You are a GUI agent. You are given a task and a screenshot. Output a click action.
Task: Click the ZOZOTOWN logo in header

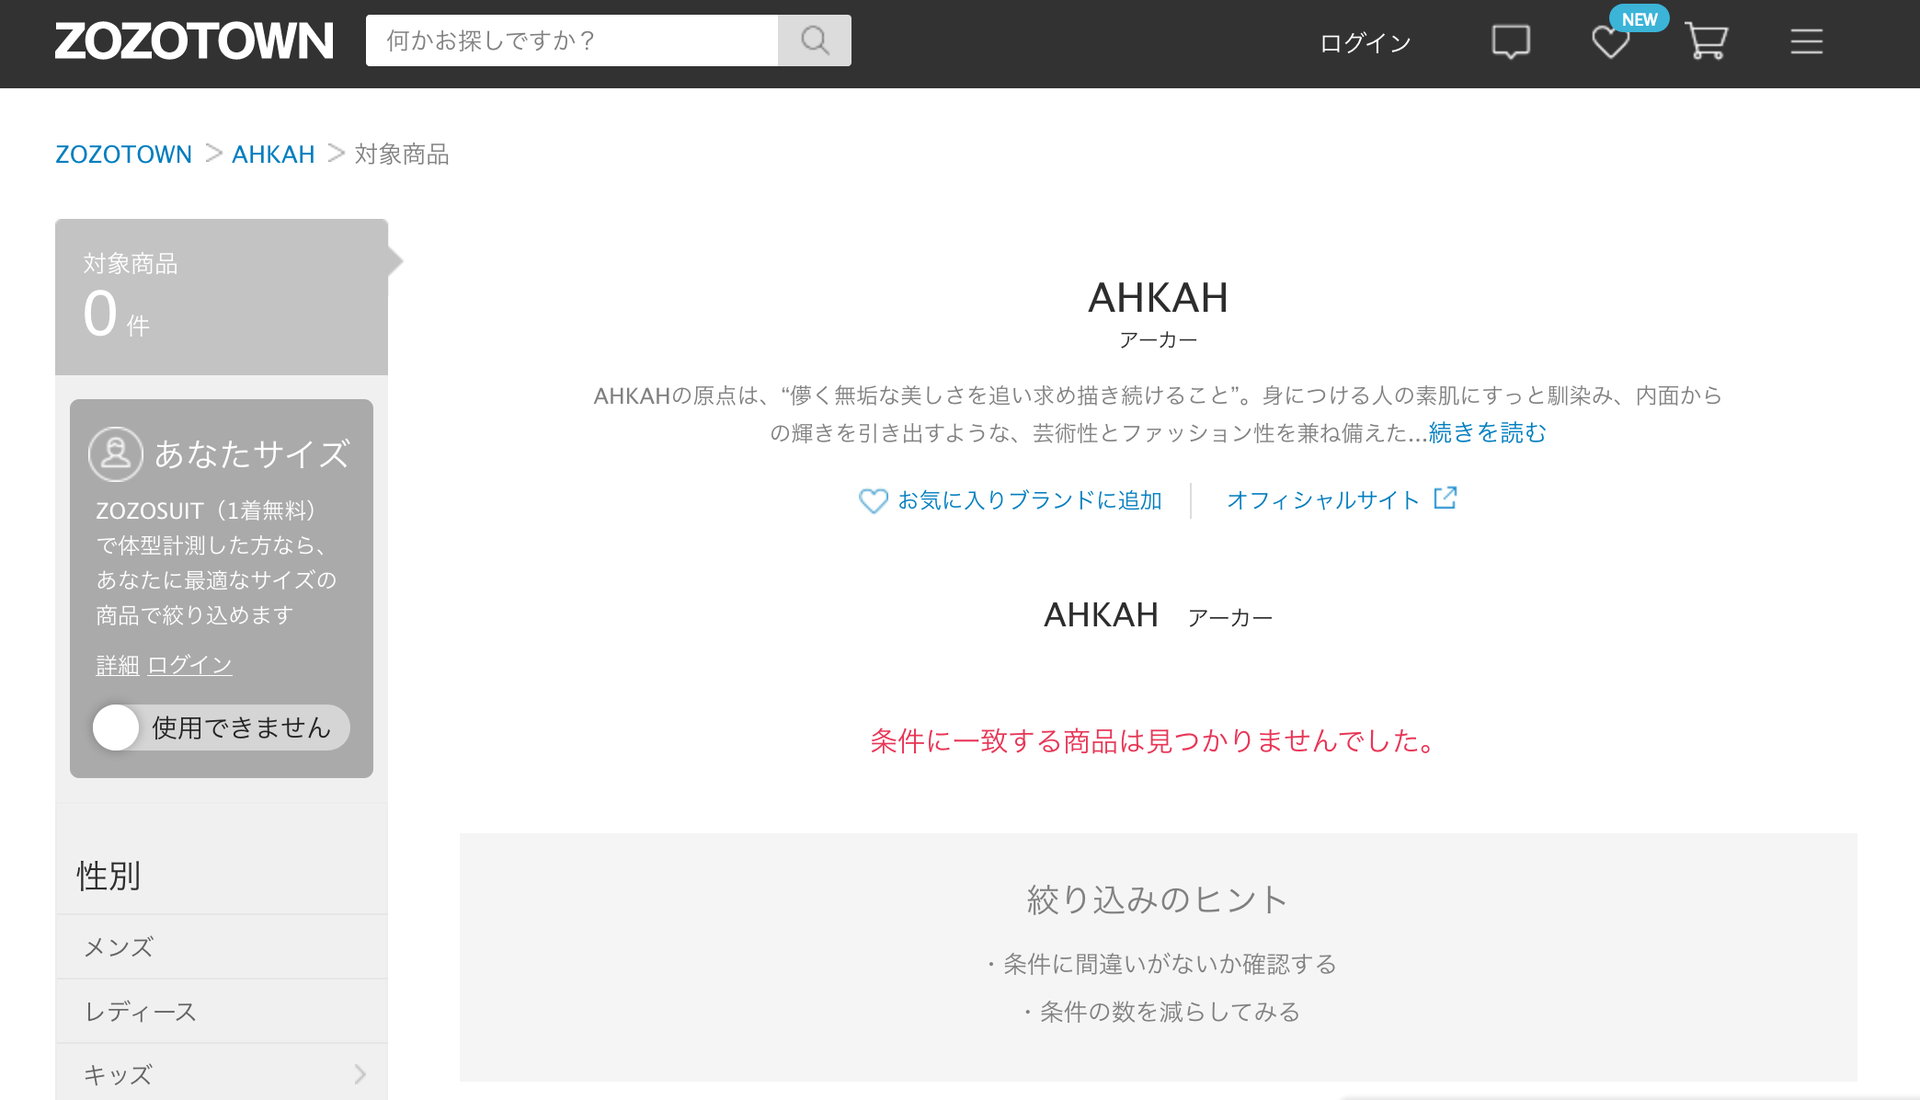click(x=194, y=41)
